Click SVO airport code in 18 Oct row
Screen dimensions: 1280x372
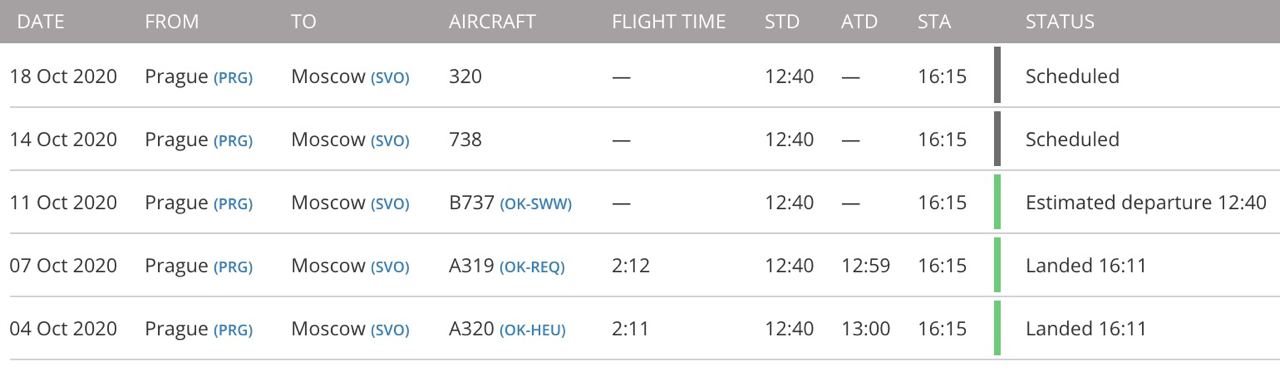tap(390, 78)
